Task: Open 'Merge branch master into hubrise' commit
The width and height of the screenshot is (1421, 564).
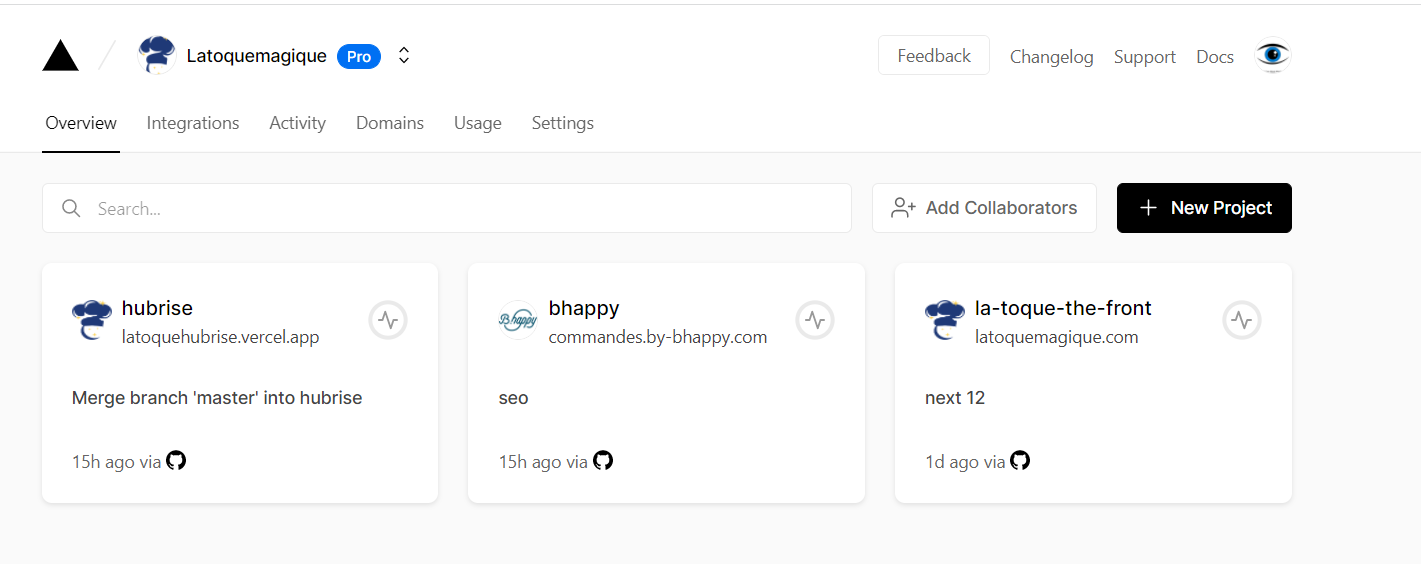Action: [217, 398]
